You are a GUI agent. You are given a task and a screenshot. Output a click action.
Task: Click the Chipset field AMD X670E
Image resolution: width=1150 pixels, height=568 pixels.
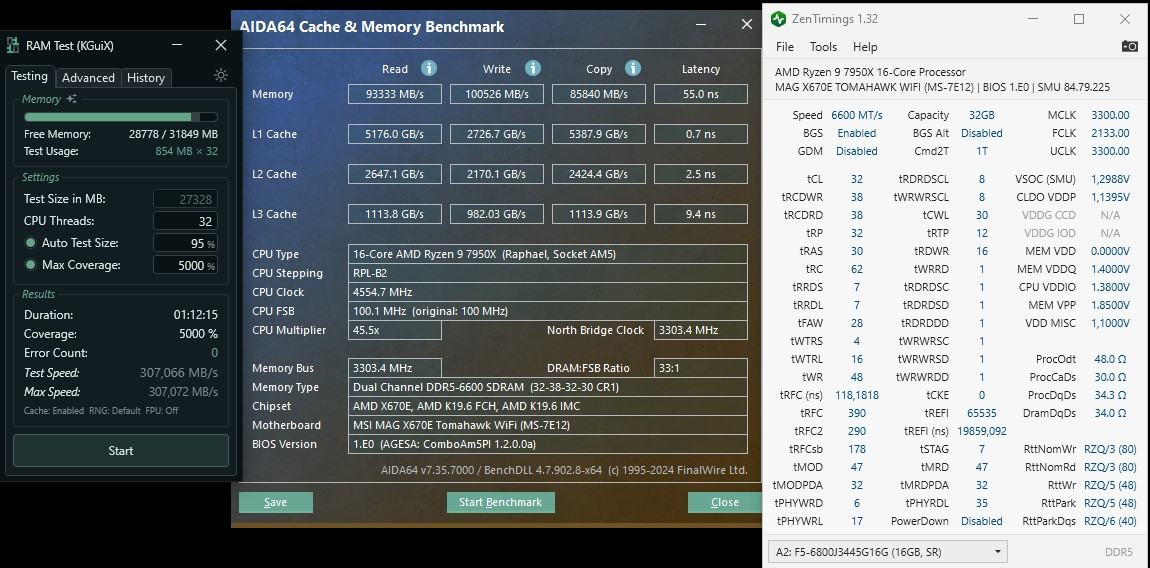tap(547, 407)
